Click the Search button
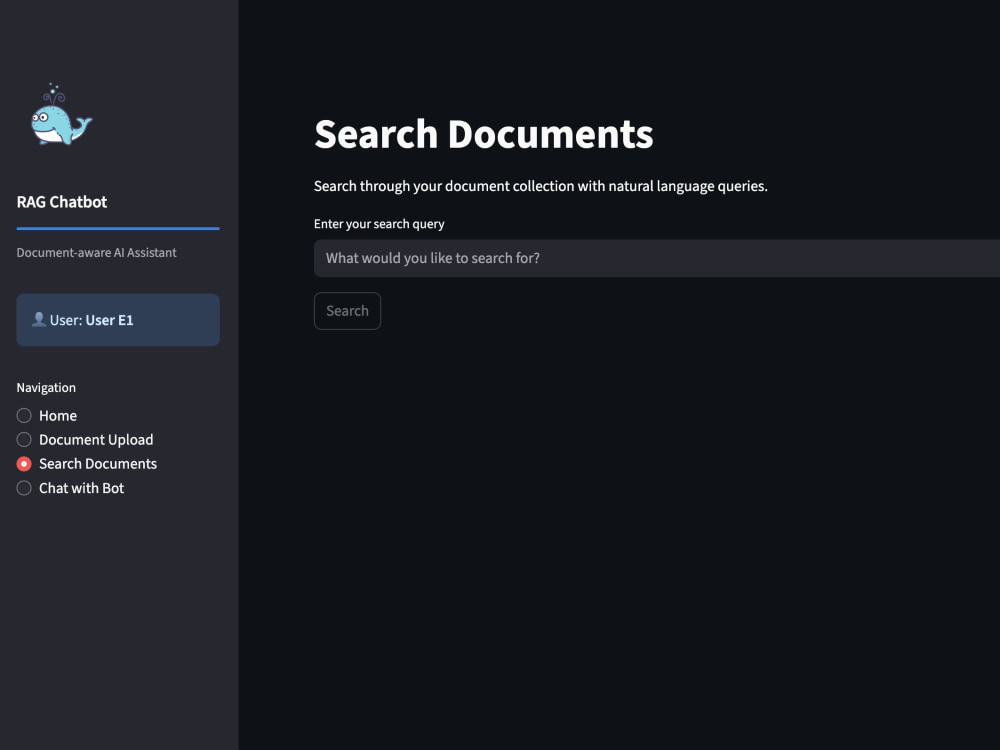1000x750 pixels. [347, 311]
